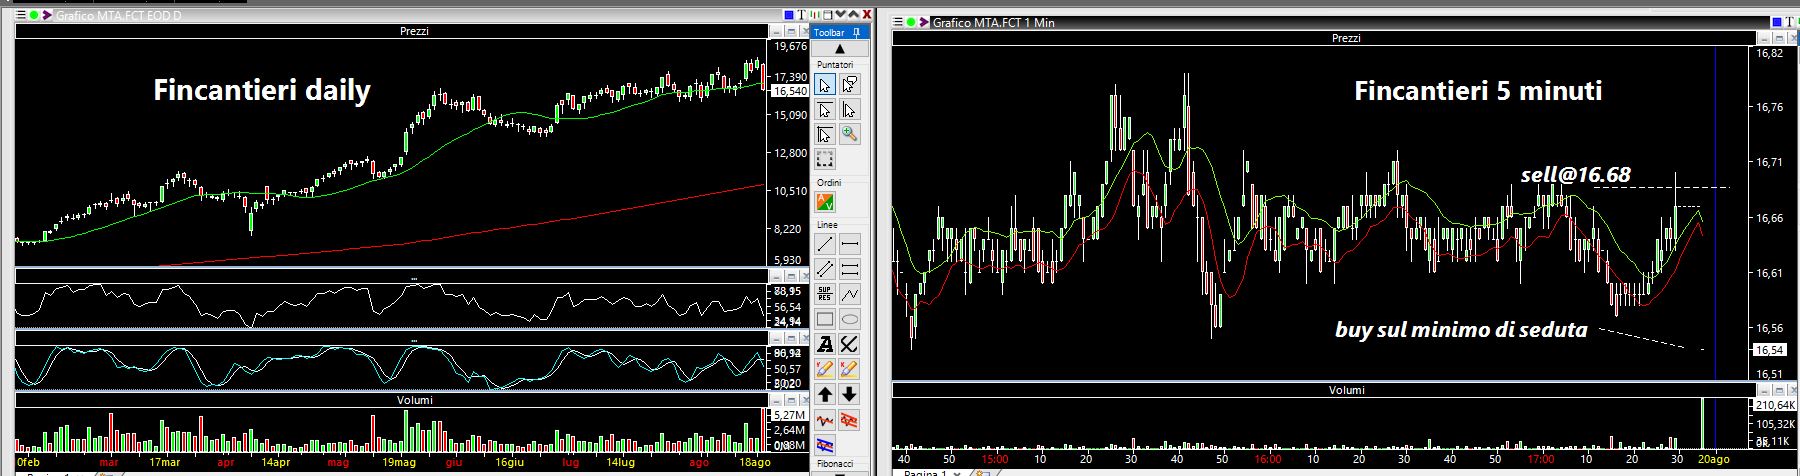
Task: Select the parallel channel lines tool
Action: 849,269
